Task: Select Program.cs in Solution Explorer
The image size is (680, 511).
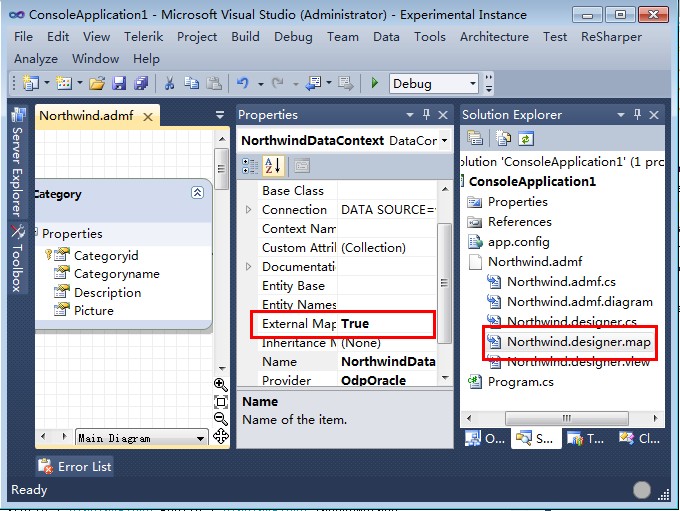Action: point(521,382)
